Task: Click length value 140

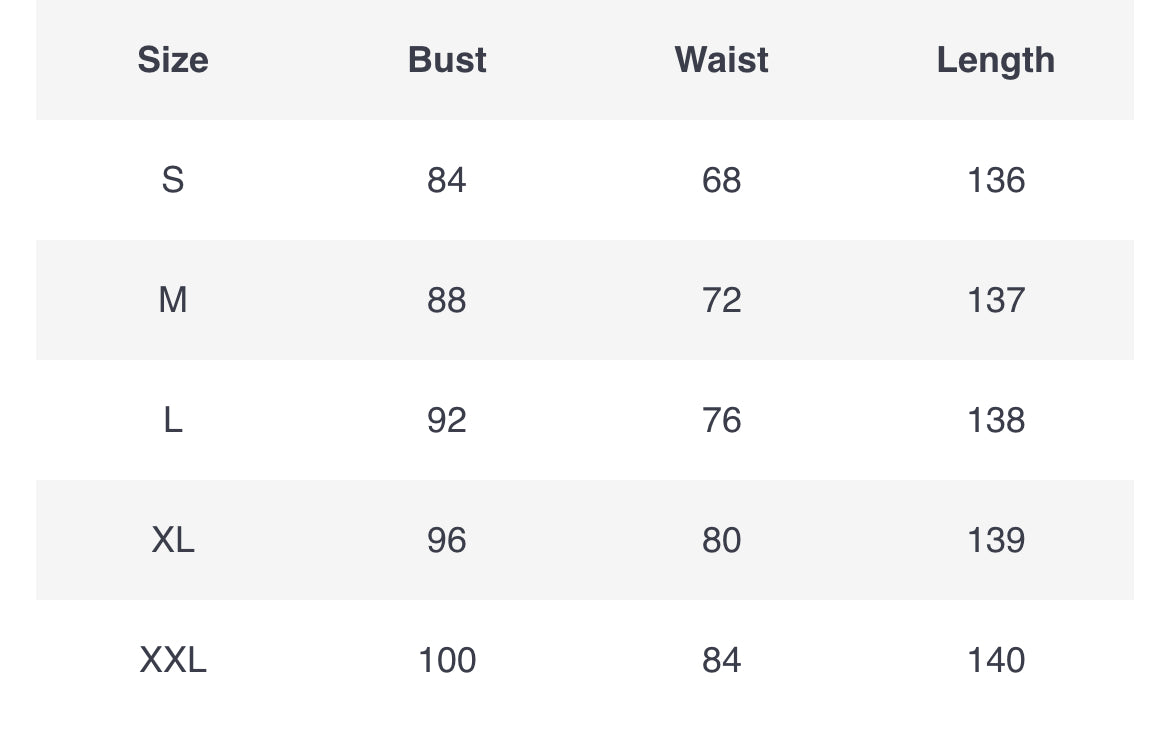Action: point(996,659)
